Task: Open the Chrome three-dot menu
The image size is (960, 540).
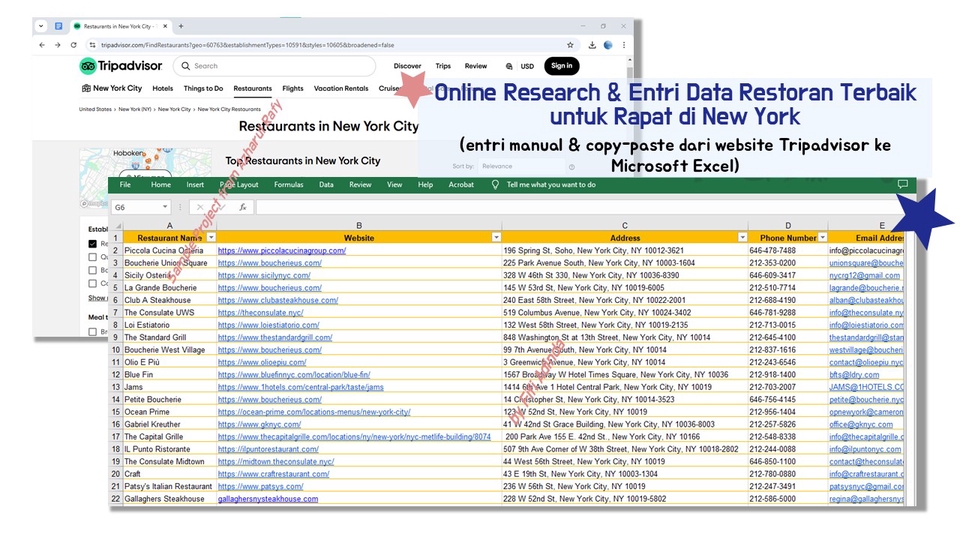Action: (624, 45)
